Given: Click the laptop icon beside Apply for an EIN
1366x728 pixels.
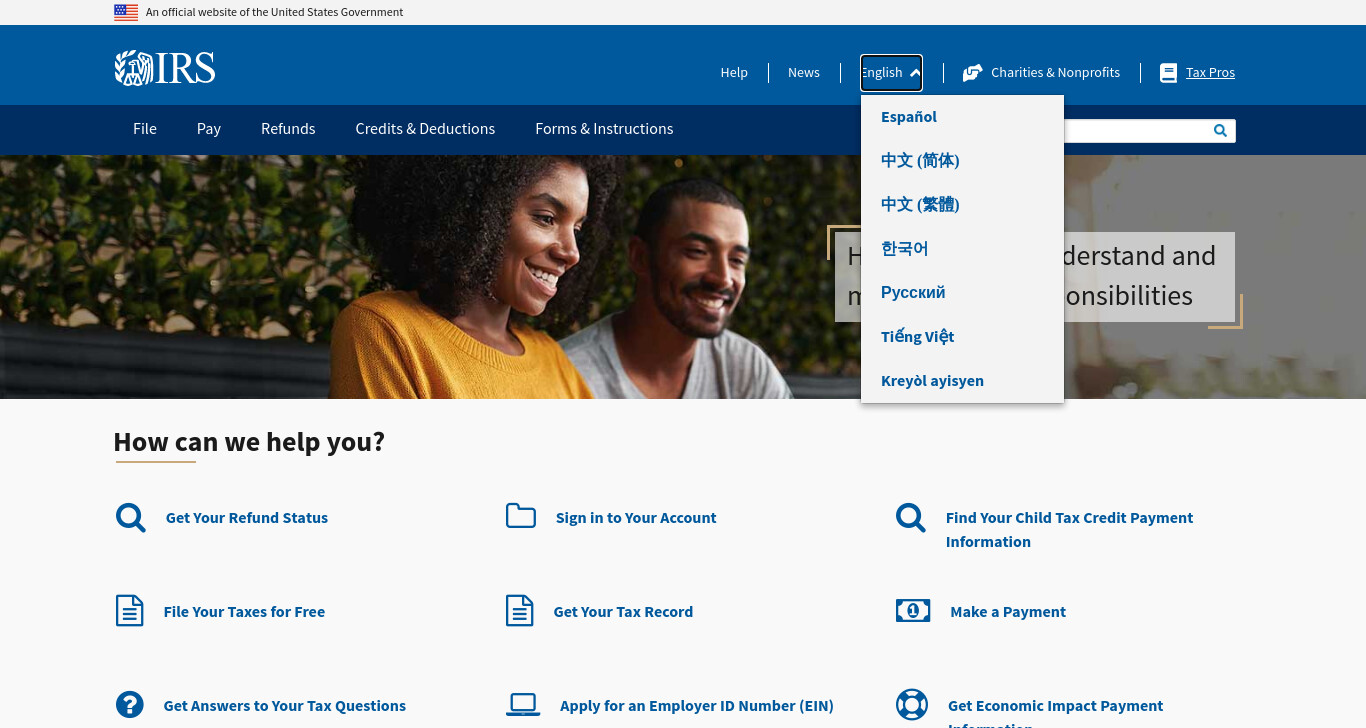Looking at the screenshot, I should click(x=523, y=704).
